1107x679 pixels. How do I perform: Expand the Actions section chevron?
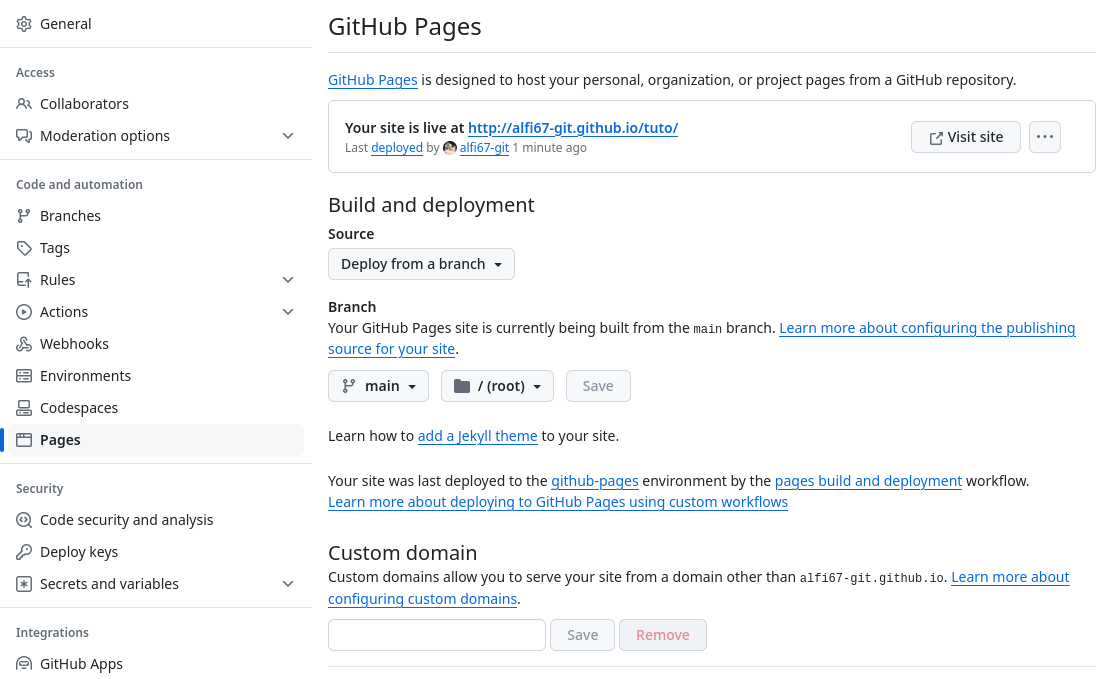[x=288, y=312]
